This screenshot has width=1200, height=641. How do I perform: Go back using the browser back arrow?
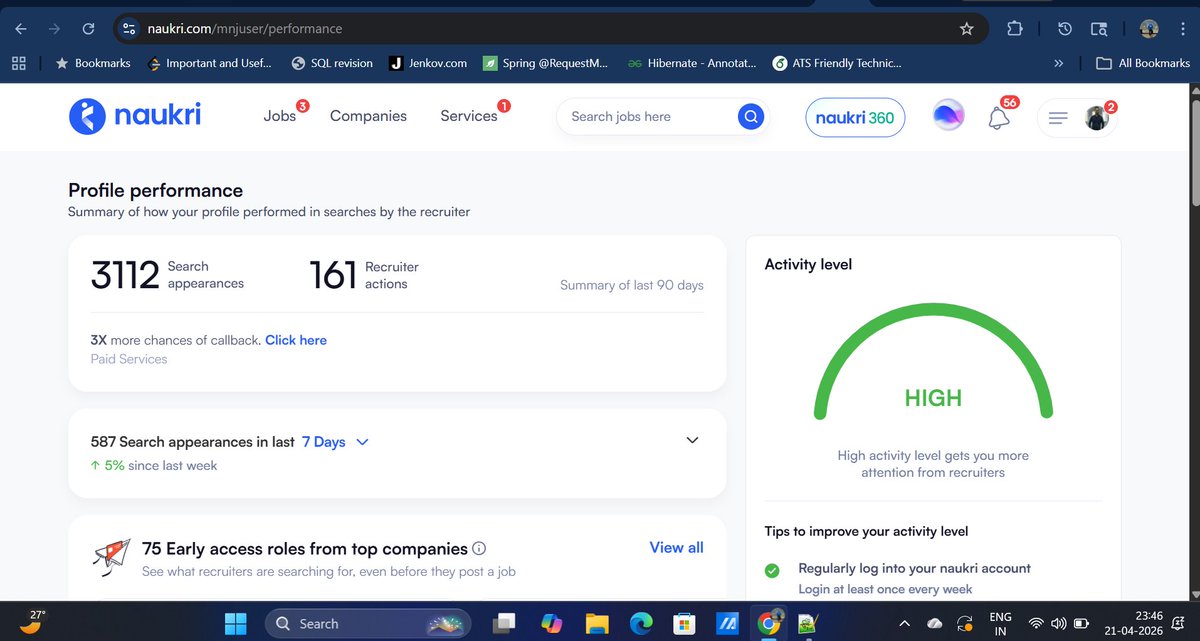21,29
